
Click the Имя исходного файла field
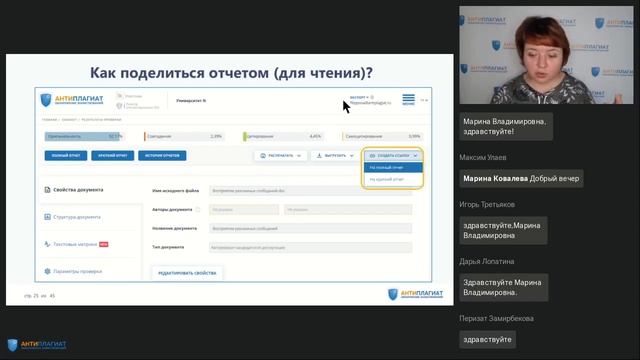[x=311, y=191]
